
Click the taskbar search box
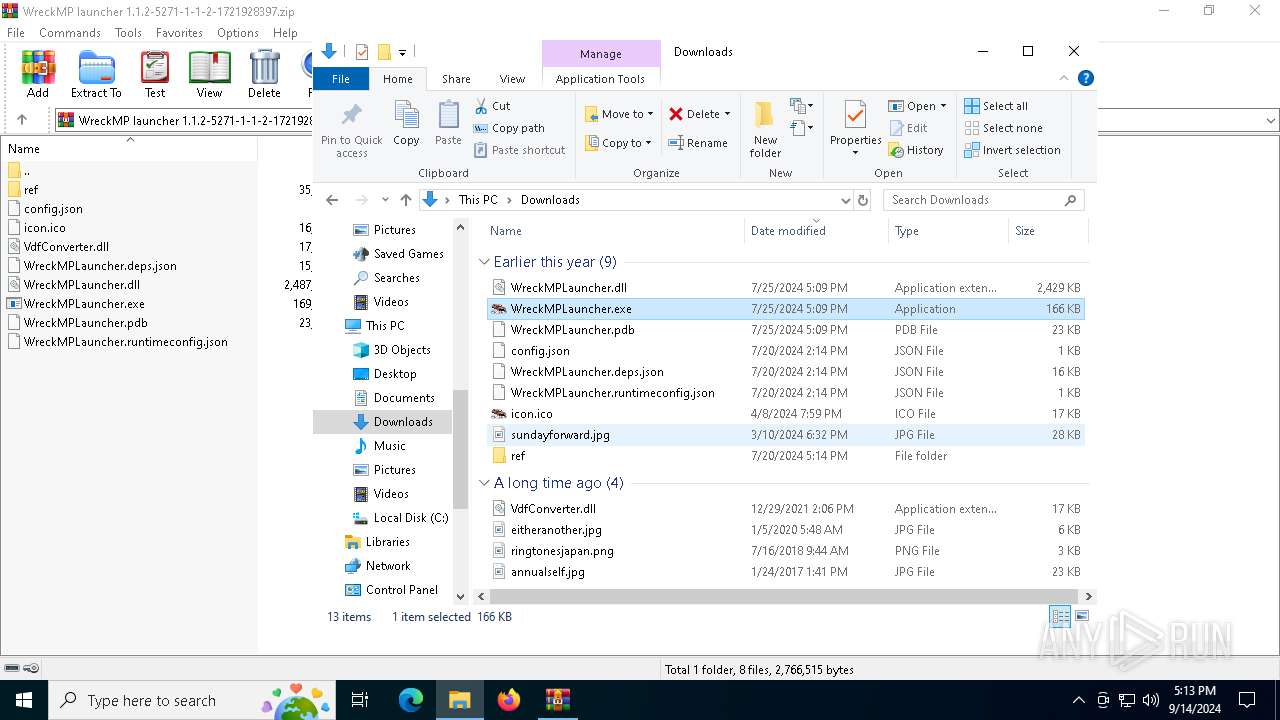tap(192, 700)
